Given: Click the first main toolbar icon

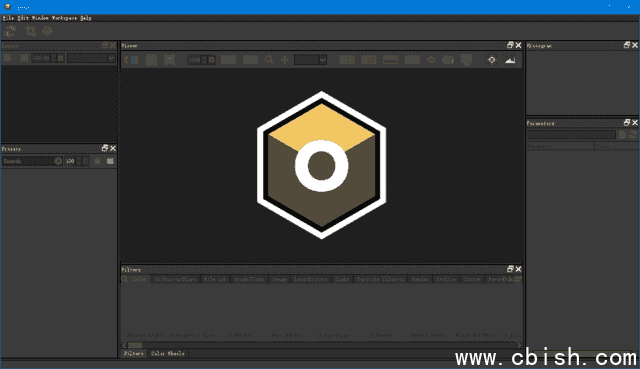Looking at the screenshot, I should 10,31.
